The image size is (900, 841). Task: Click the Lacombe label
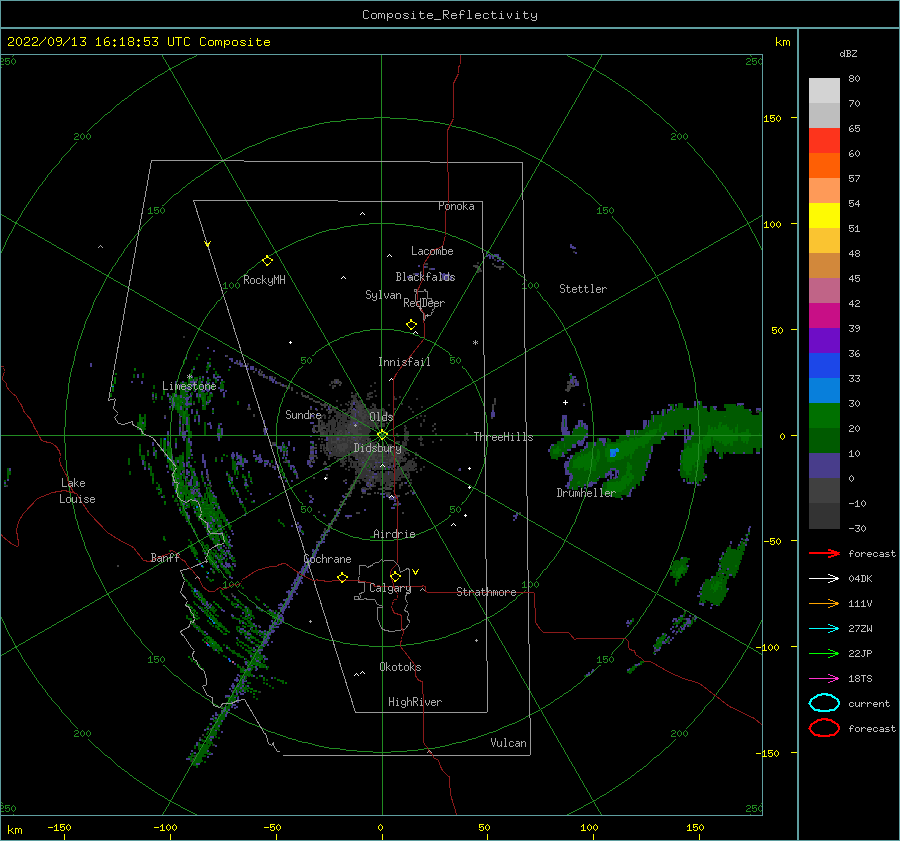(432, 251)
